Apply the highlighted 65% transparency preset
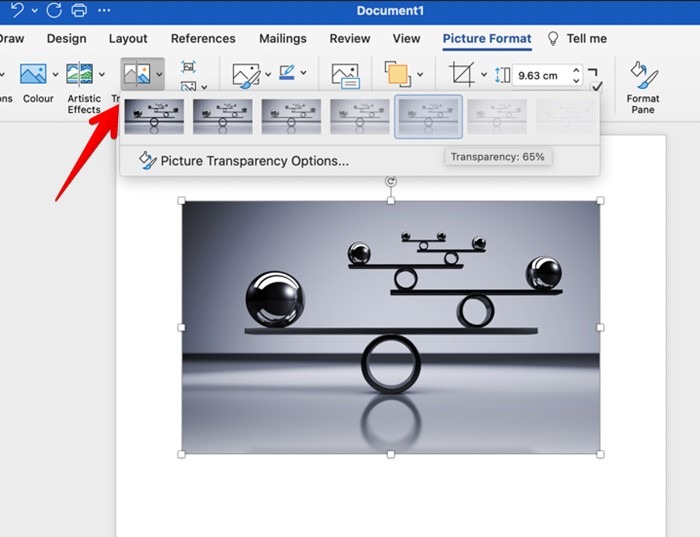Screen dimensions: 700x537 428,117
